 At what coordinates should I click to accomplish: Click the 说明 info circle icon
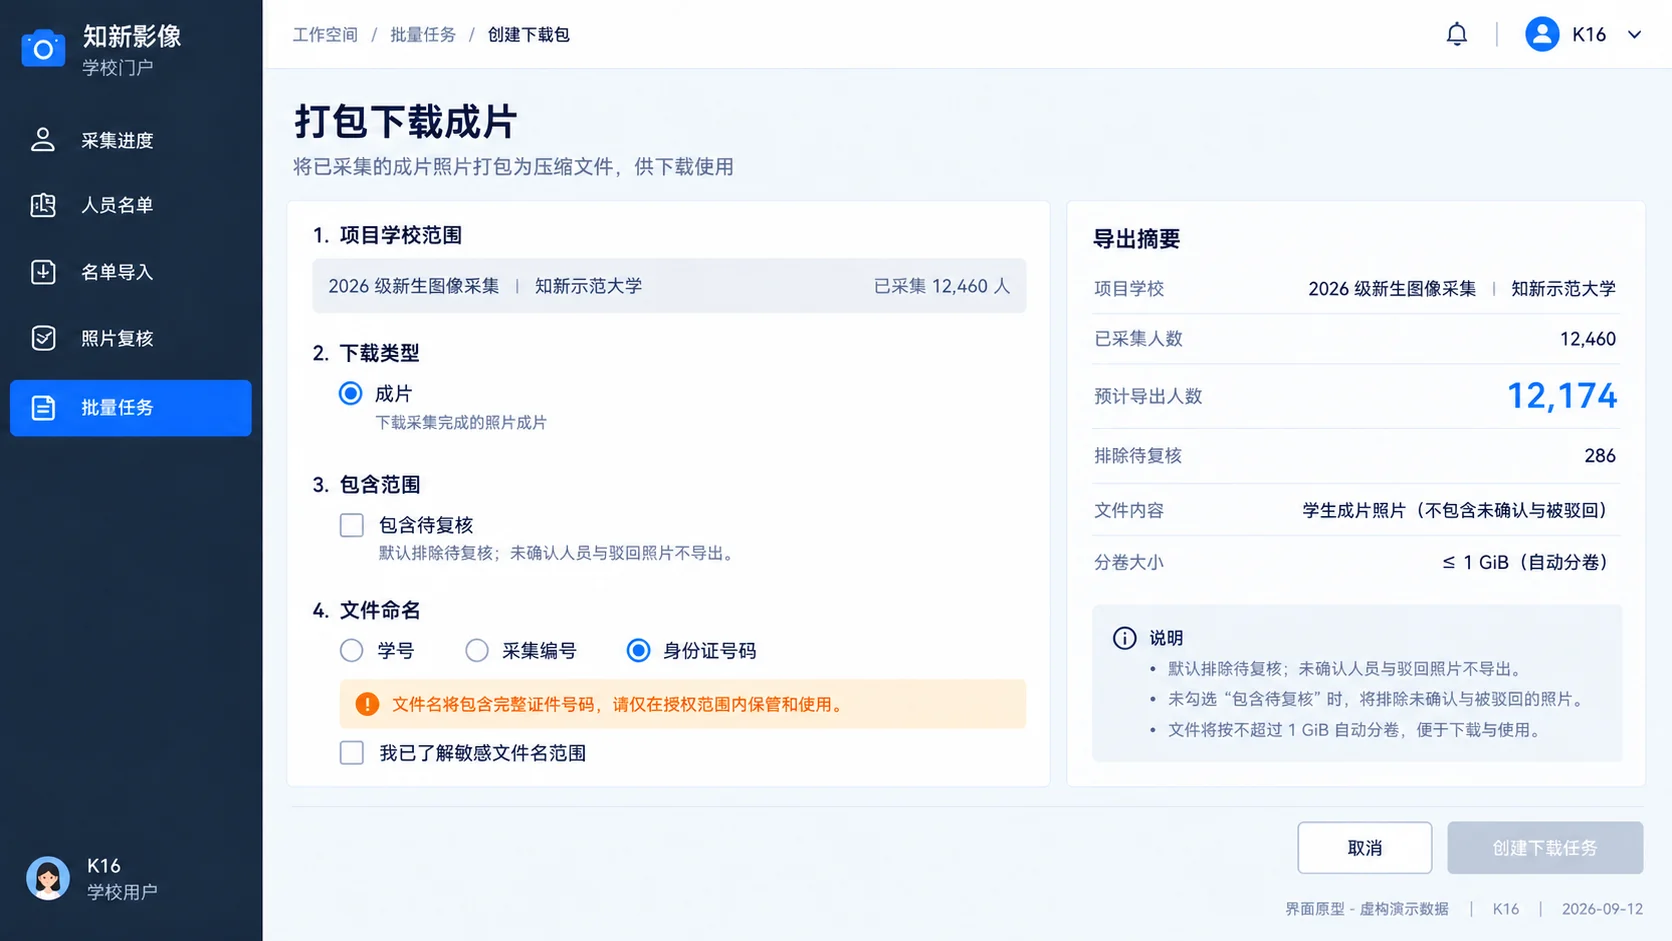point(1125,638)
